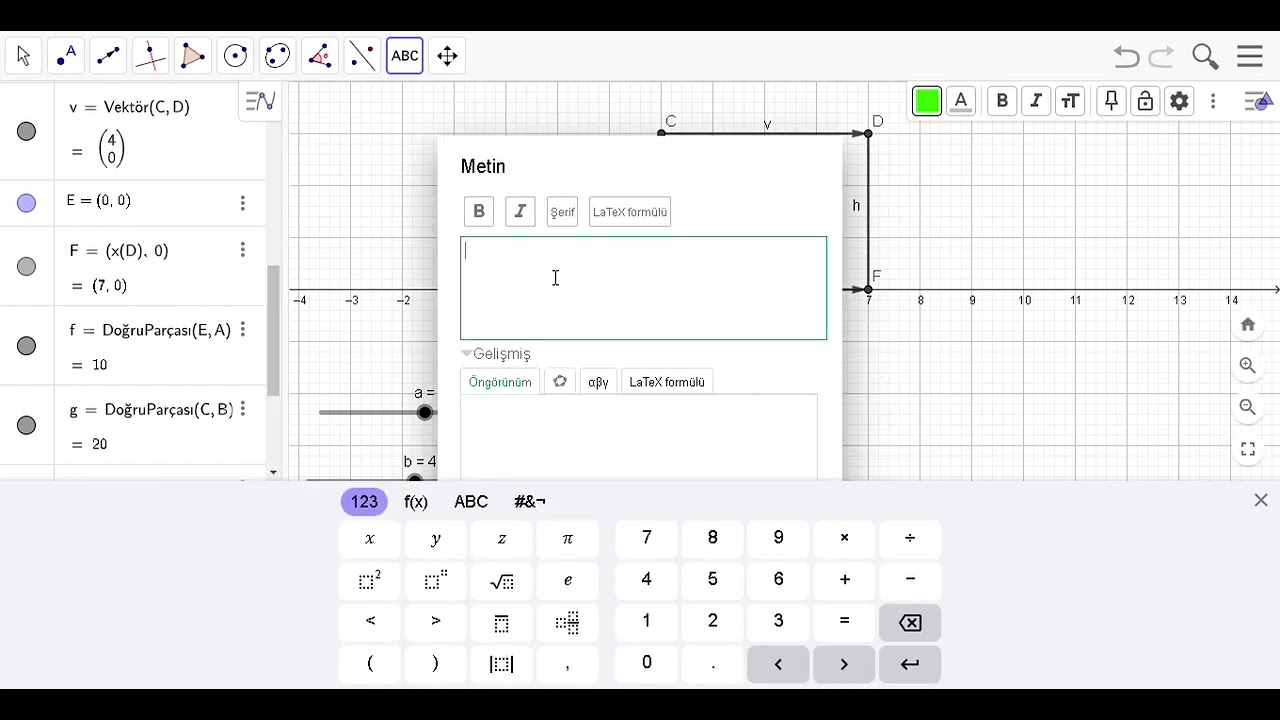Undo the last action
Screen dimensions: 1280x720
click(1126, 57)
